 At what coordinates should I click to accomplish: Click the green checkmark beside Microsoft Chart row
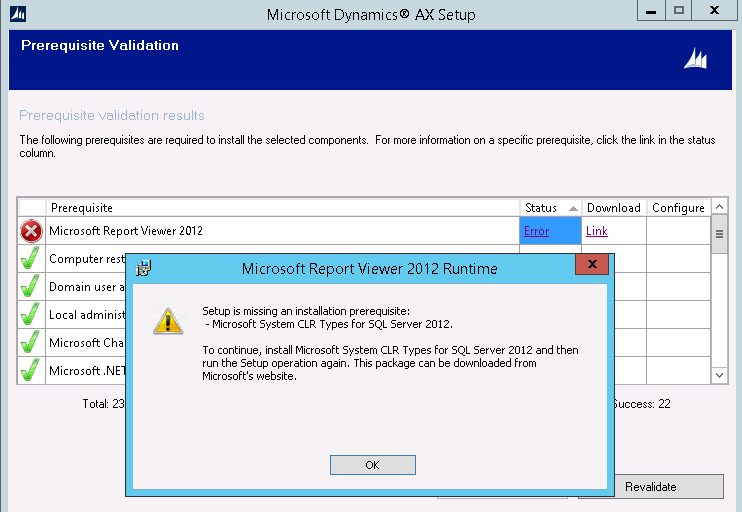[30, 342]
